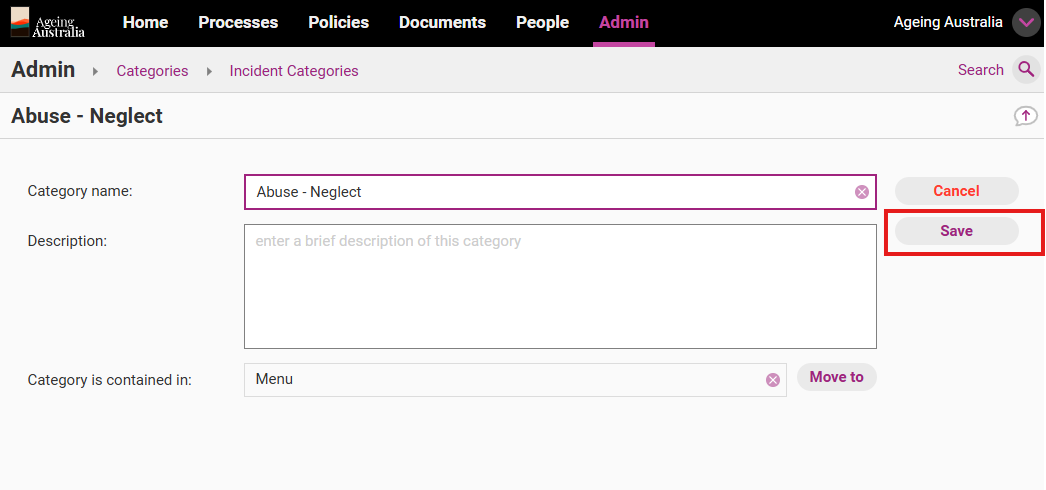The image size is (1046, 490).
Task: Click the Search text link
Action: tap(980, 70)
